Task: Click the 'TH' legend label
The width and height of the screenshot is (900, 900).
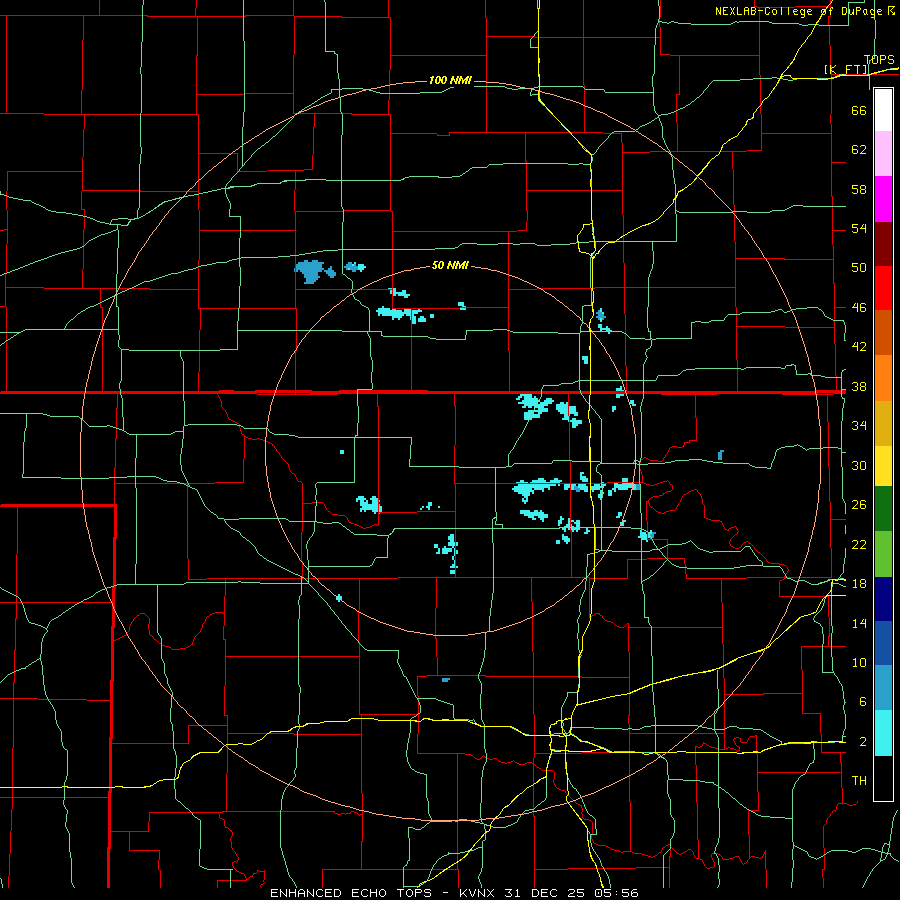Action: coord(859,781)
